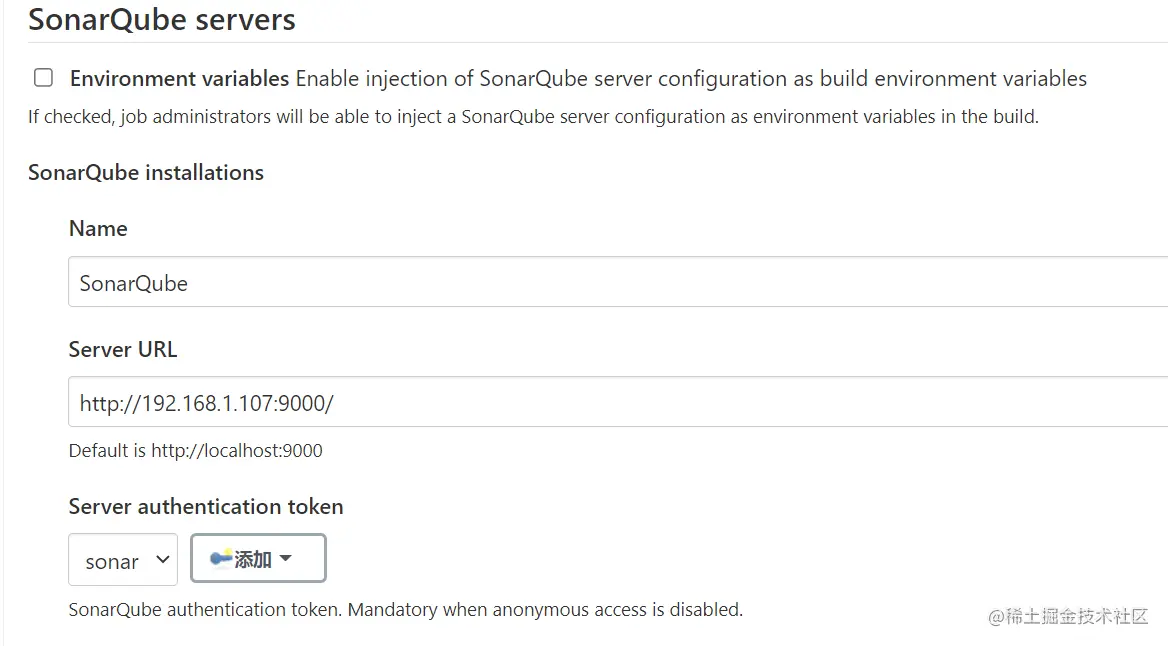Click the 添加 (Add) credentials button

258,559
